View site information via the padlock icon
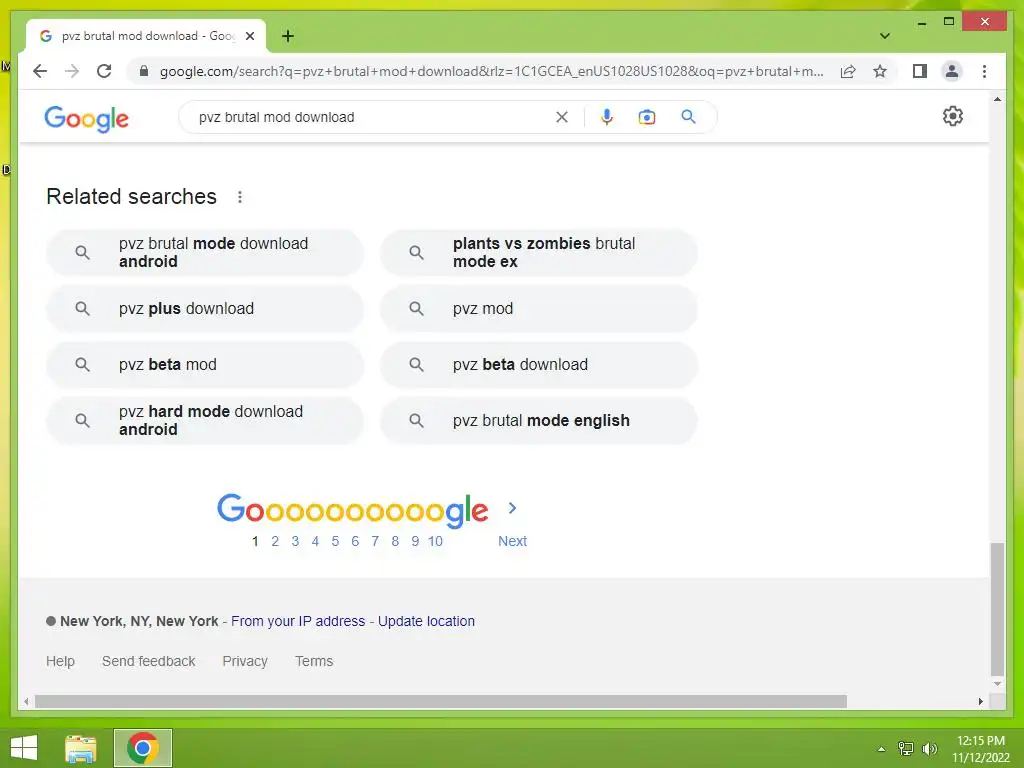Viewport: 1024px width, 768px height. tap(144, 71)
